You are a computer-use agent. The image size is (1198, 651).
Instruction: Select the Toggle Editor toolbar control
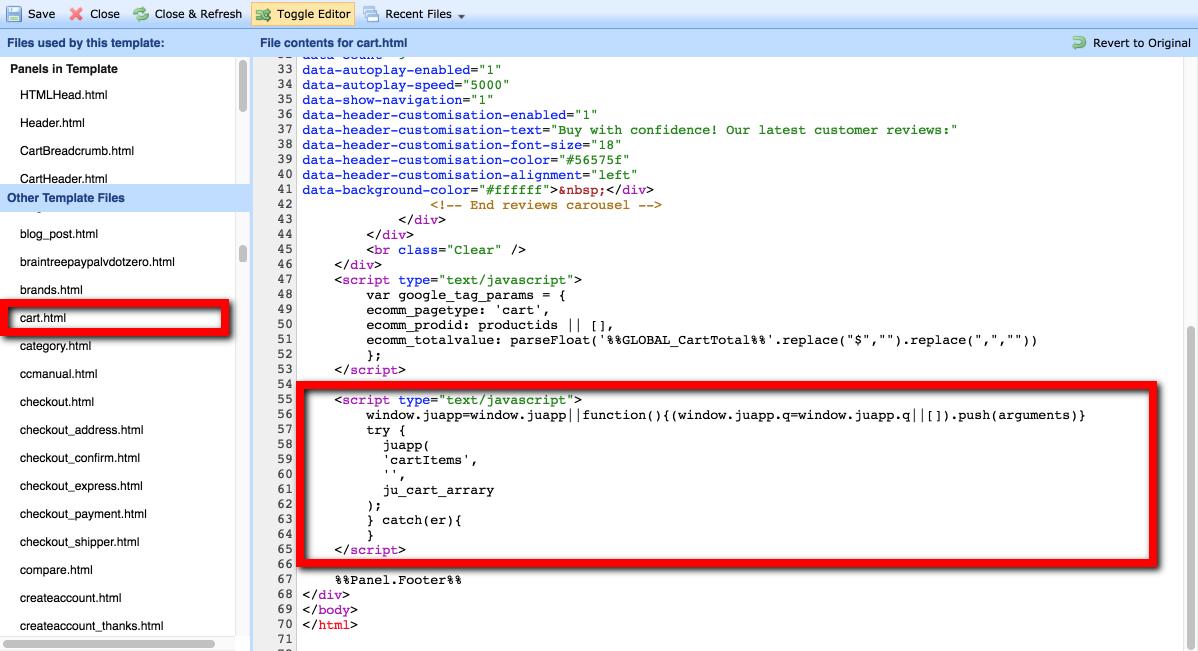click(302, 15)
